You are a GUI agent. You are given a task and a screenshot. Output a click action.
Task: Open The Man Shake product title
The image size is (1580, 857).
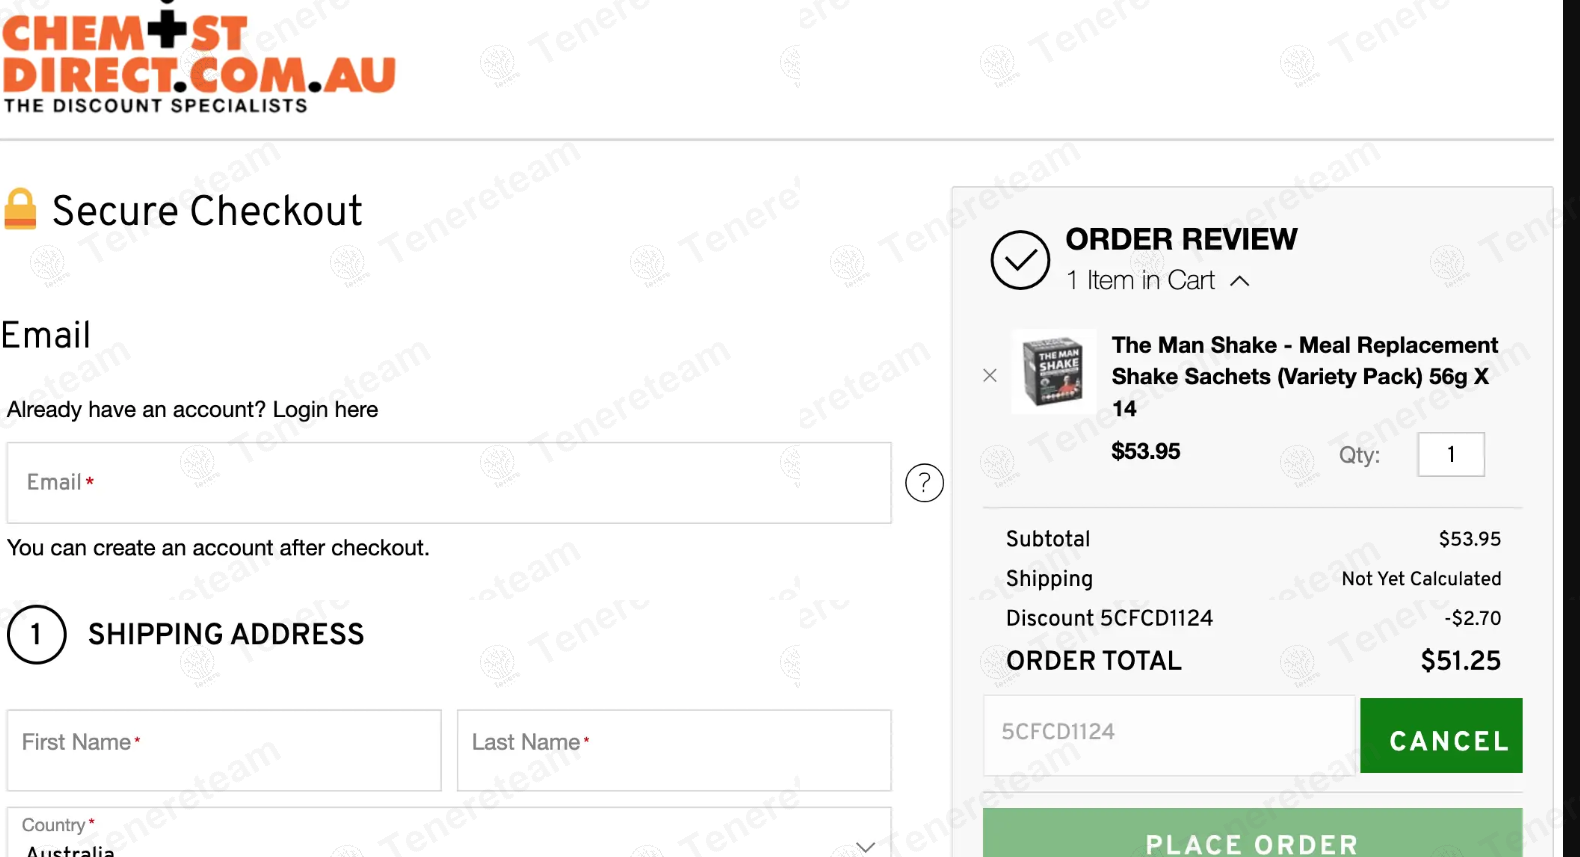(1304, 375)
